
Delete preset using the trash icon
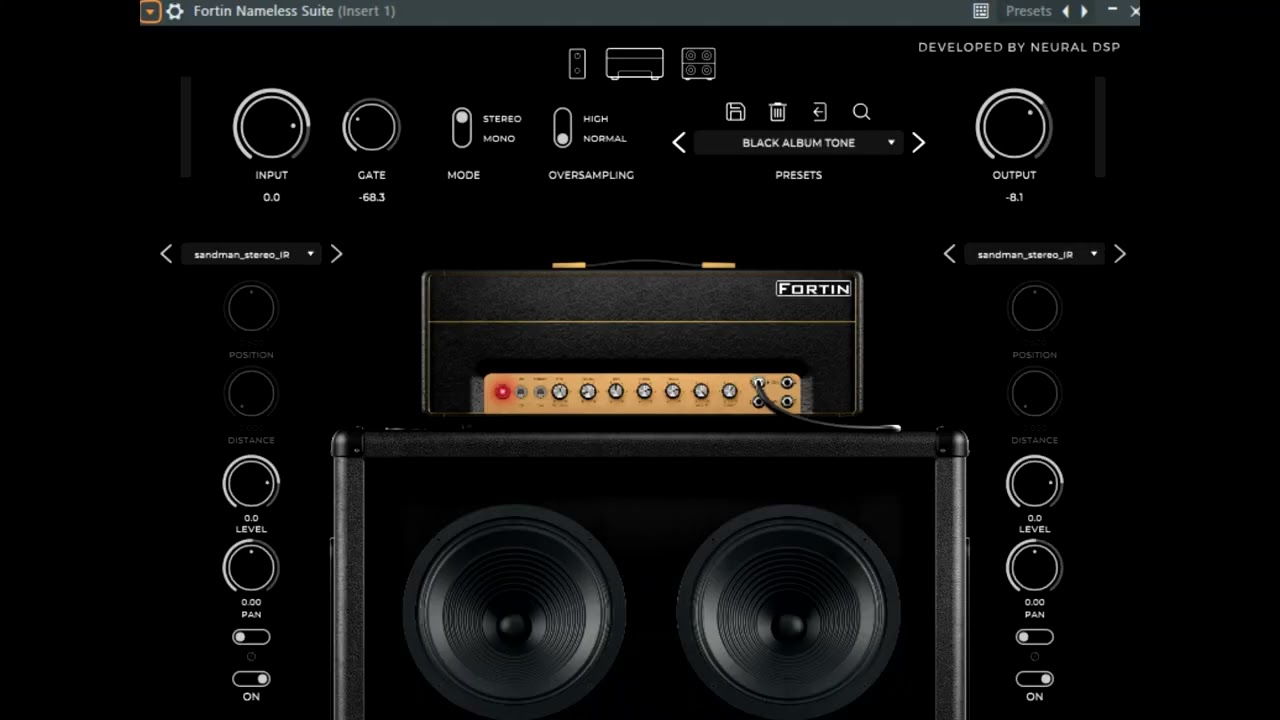pyautogui.click(x=777, y=112)
